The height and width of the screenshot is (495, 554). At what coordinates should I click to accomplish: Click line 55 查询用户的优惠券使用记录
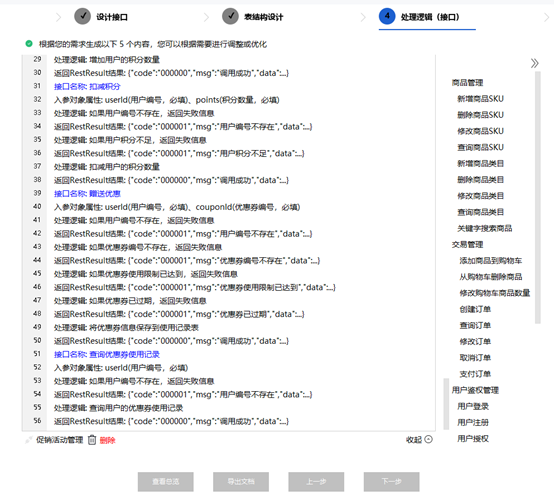(x=118, y=408)
